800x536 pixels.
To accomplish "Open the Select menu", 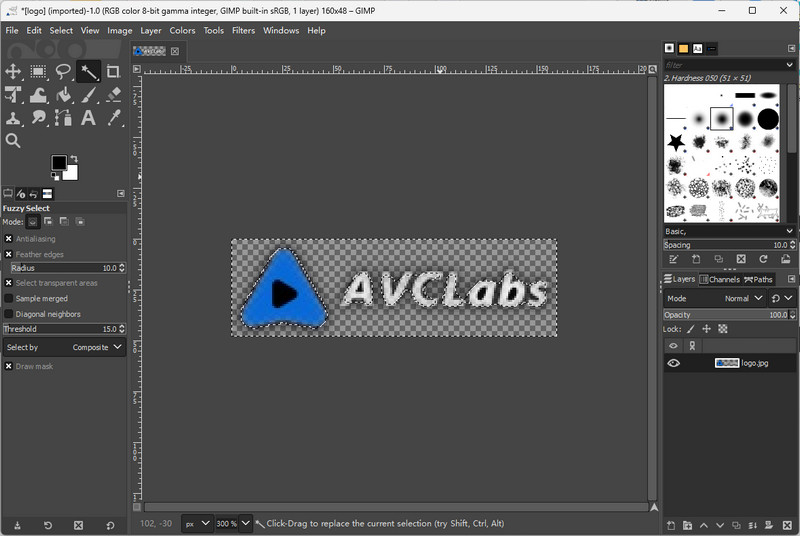I will point(61,31).
